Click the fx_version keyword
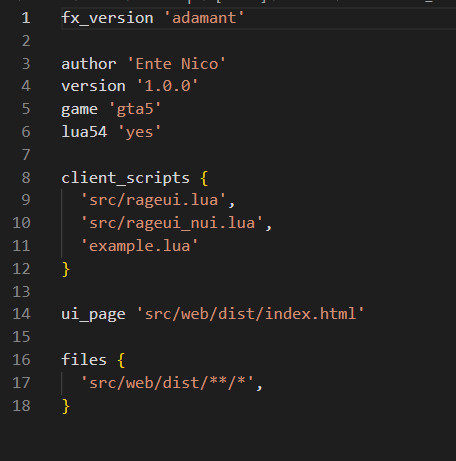This screenshot has height=461, width=456. click(x=107, y=18)
